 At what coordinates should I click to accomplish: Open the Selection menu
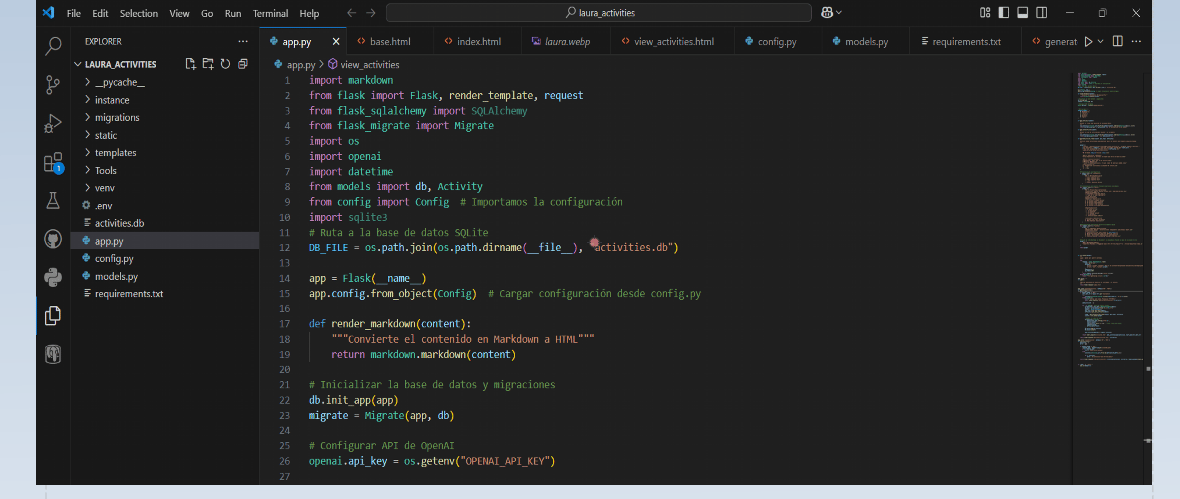point(139,14)
